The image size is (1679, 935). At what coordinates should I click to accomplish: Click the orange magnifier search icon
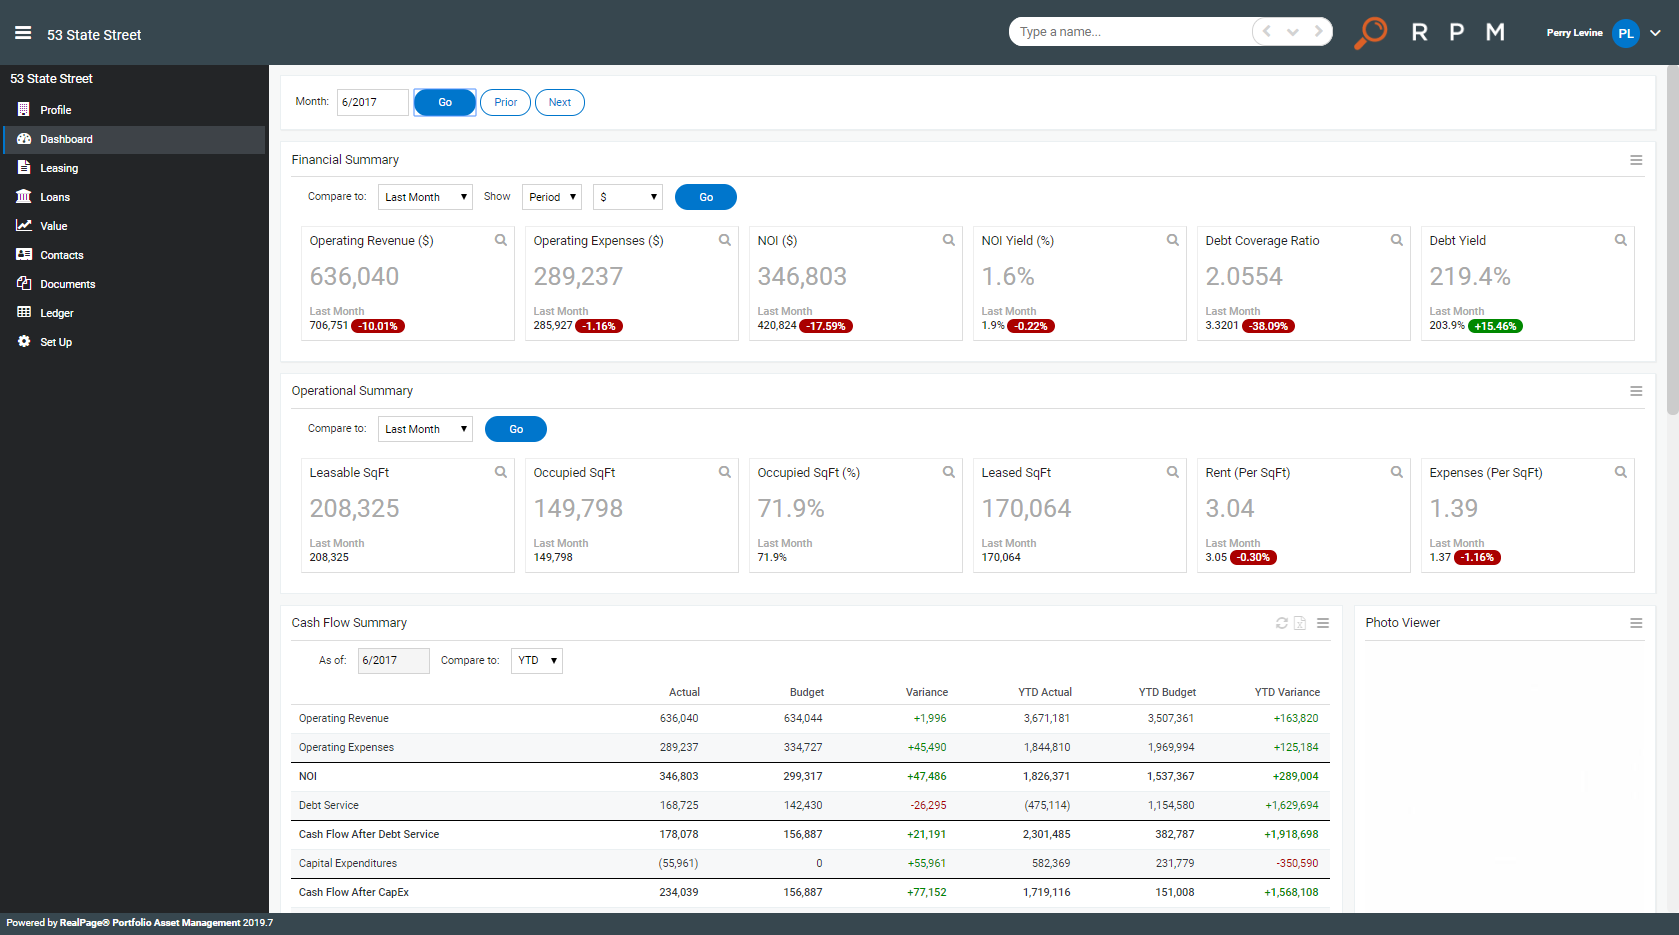pyautogui.click(x=1371, y=32)
